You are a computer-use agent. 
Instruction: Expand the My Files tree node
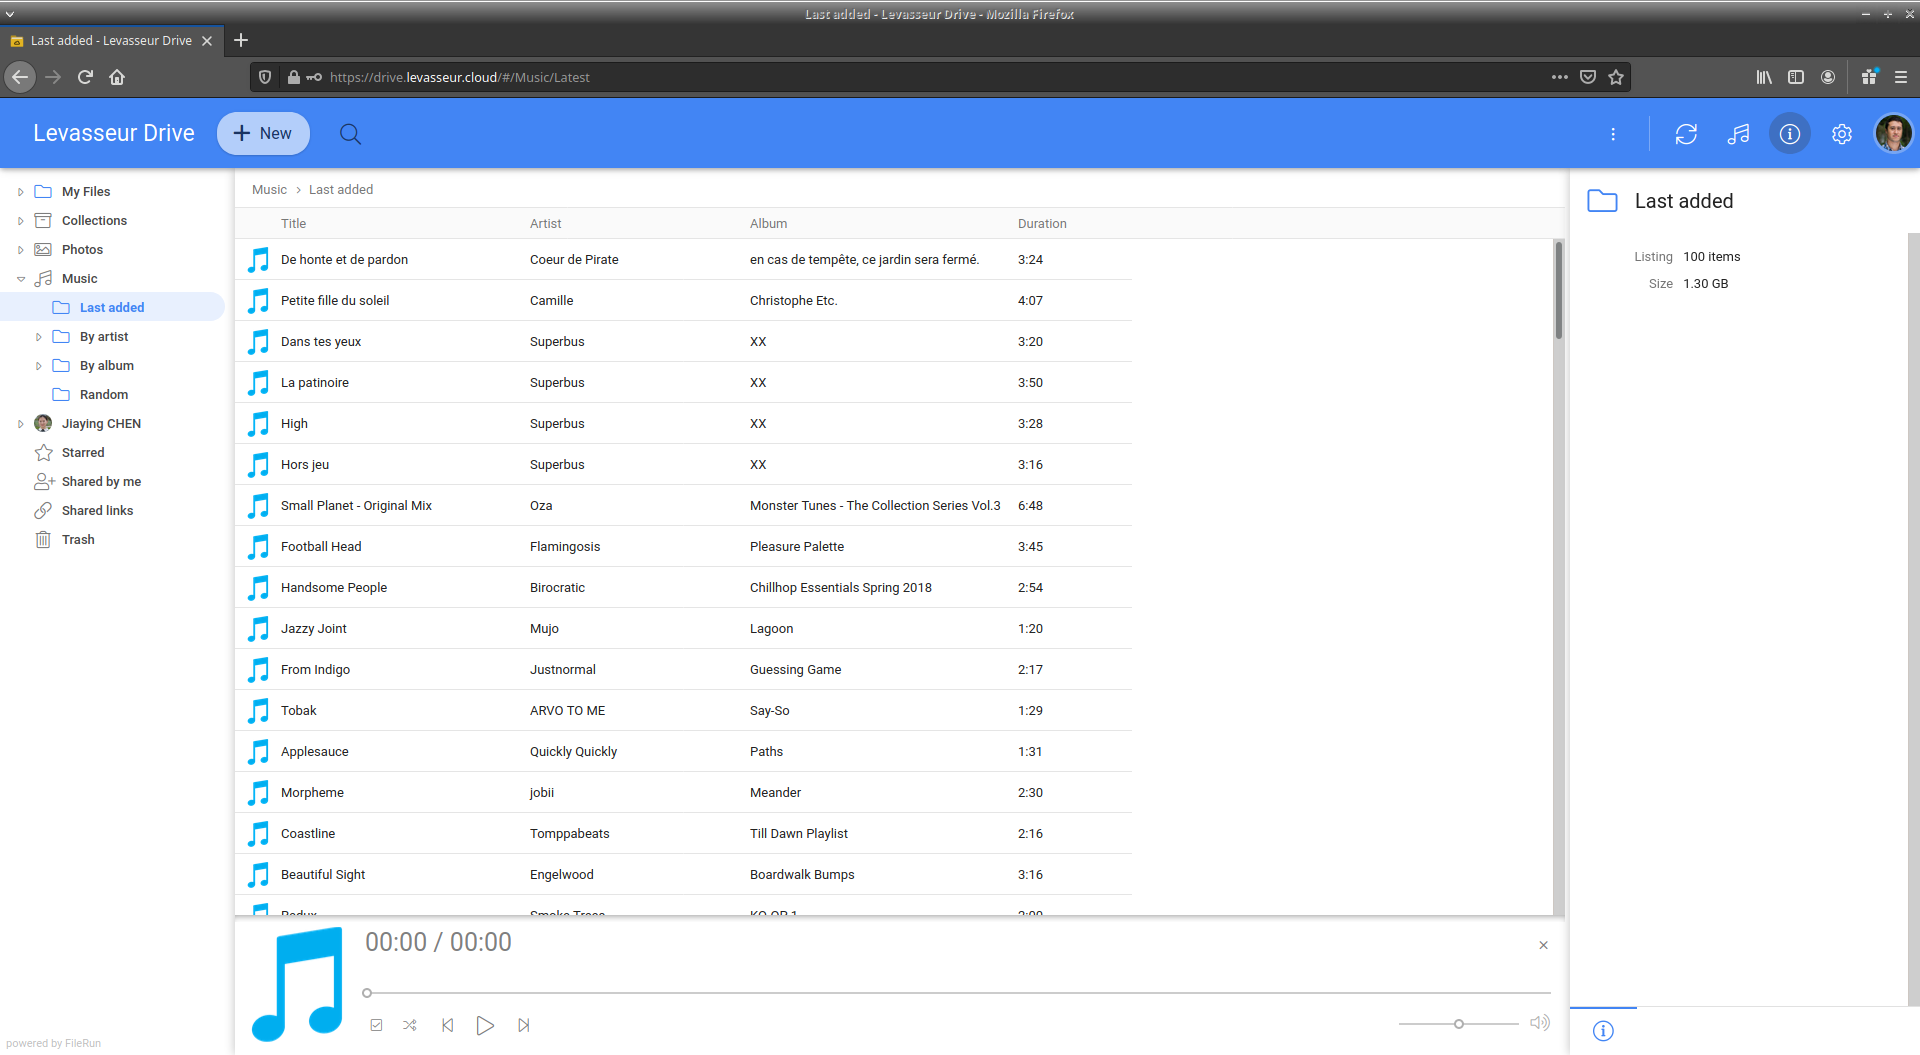20,192
